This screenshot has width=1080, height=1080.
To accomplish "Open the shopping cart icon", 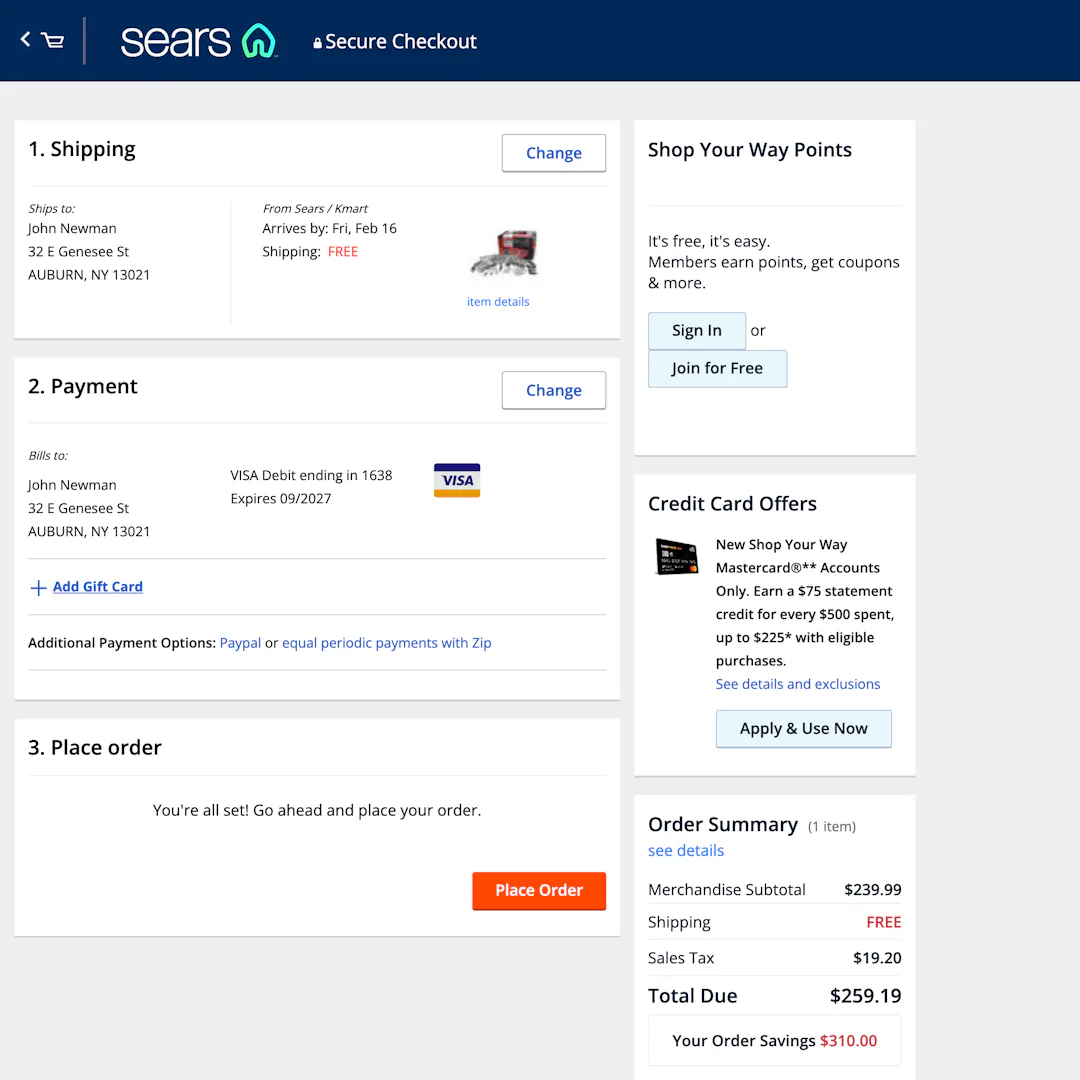I will [x=53, y=41].
